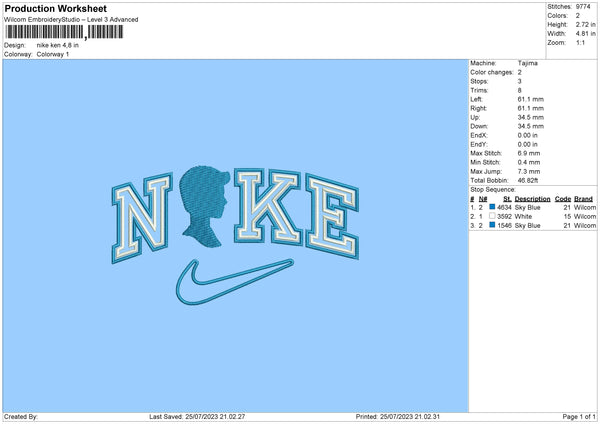
Task: Click the '34.5 mm' value beside Up
Action: pos(530,117)
